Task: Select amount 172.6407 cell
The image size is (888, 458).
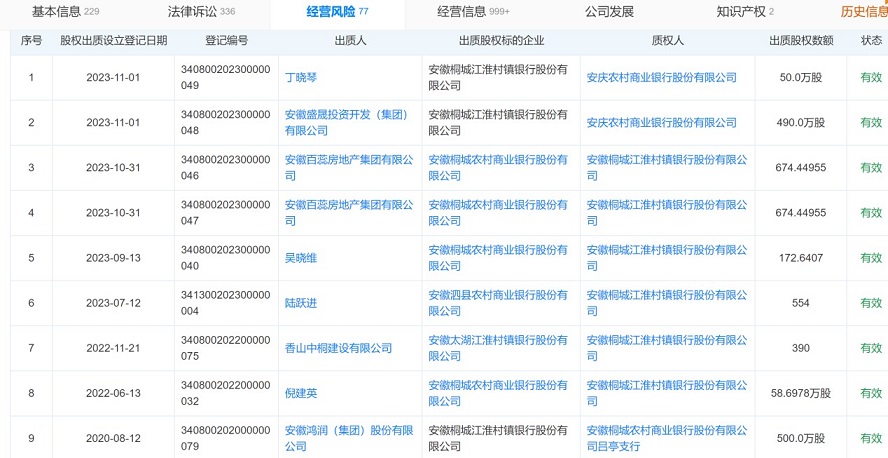Action: [x=801, y=258]
